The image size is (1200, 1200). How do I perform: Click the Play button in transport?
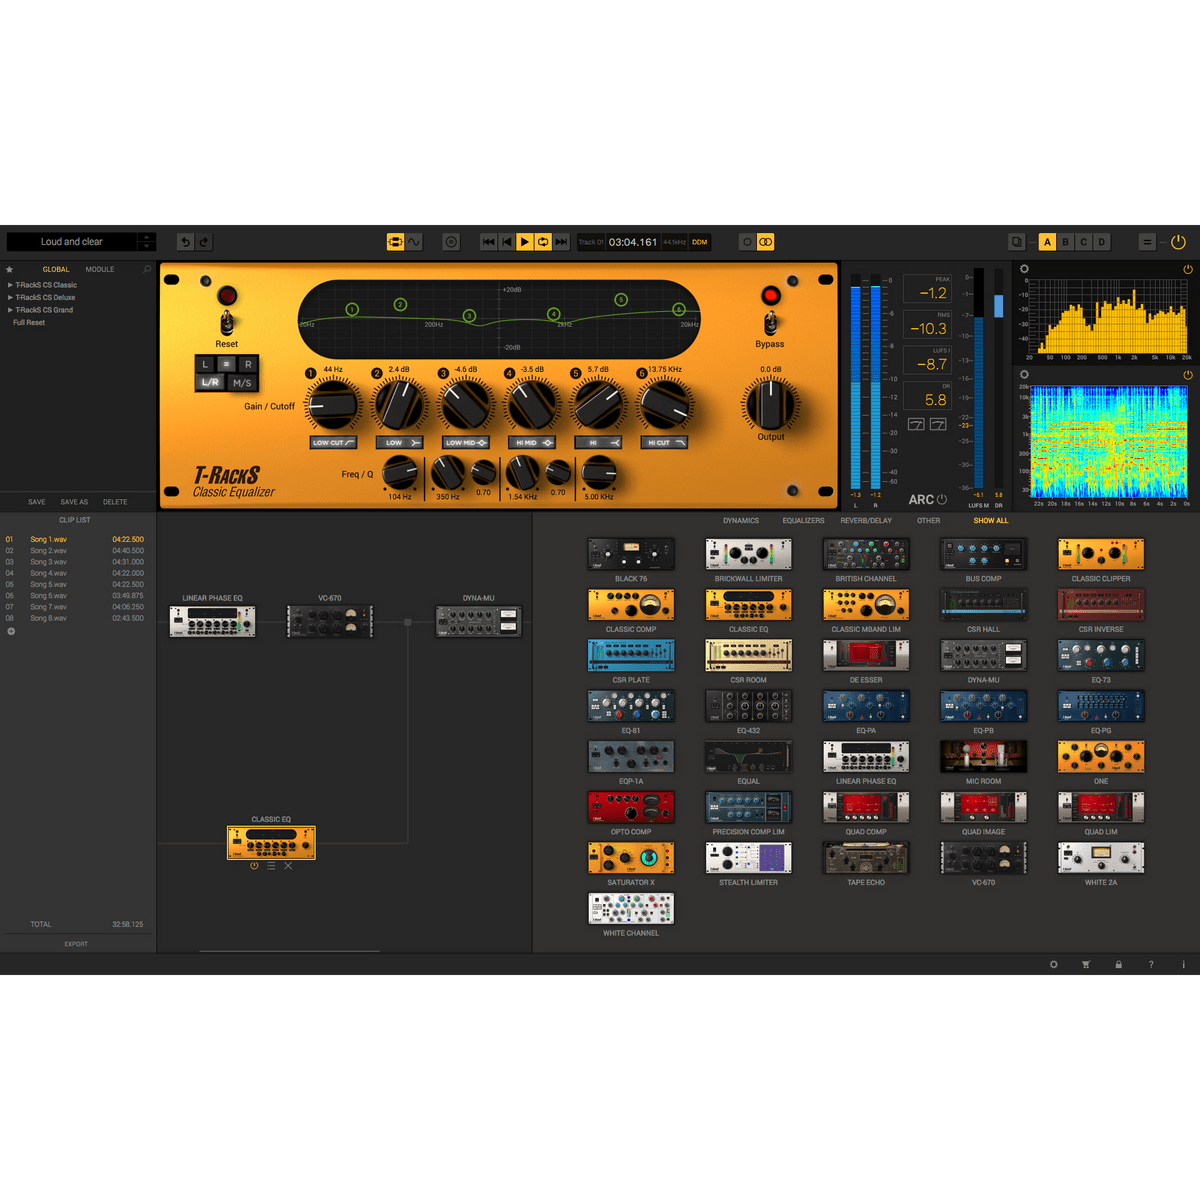pos(524,242)
